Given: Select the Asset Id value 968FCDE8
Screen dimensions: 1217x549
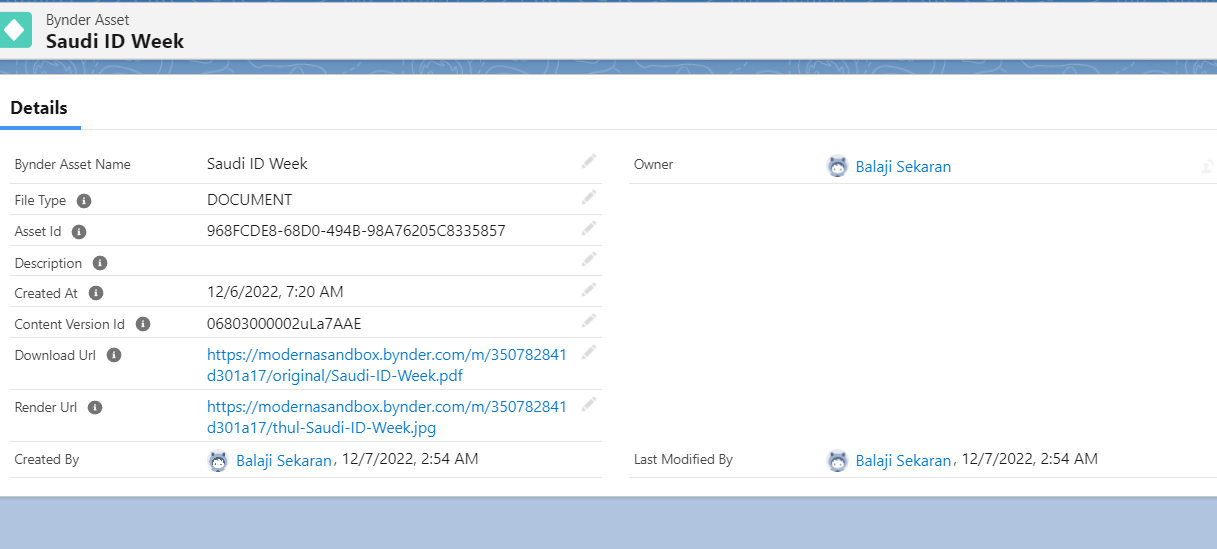Looking at the screenshot, I should tap(356, 231).
